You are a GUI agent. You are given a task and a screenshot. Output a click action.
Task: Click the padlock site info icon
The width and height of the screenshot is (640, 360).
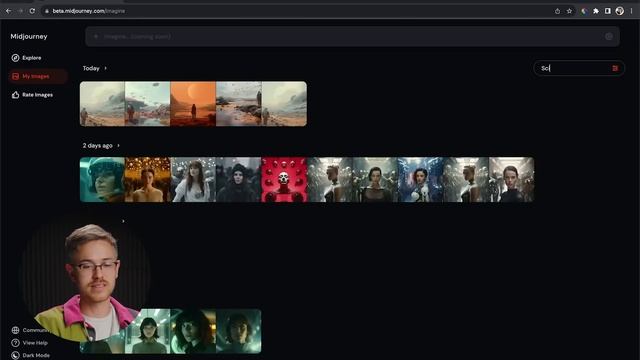pos(47,11)
